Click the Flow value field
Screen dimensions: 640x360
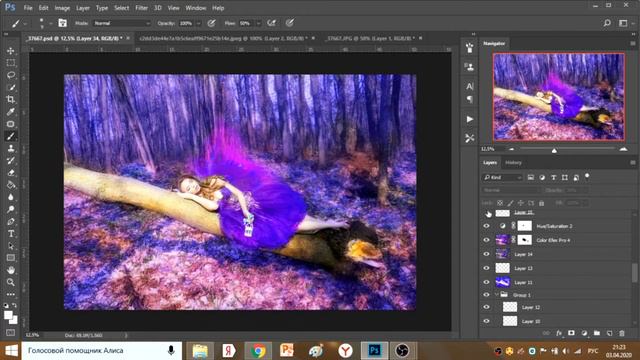[246, 23]
